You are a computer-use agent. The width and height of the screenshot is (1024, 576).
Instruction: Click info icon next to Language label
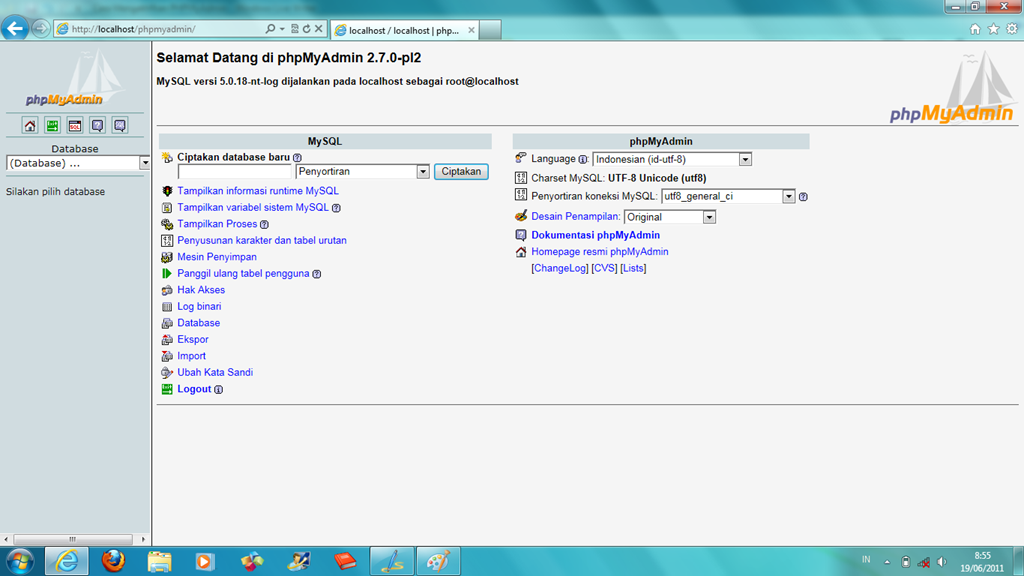pyautogui.click(x=583, y=159)
